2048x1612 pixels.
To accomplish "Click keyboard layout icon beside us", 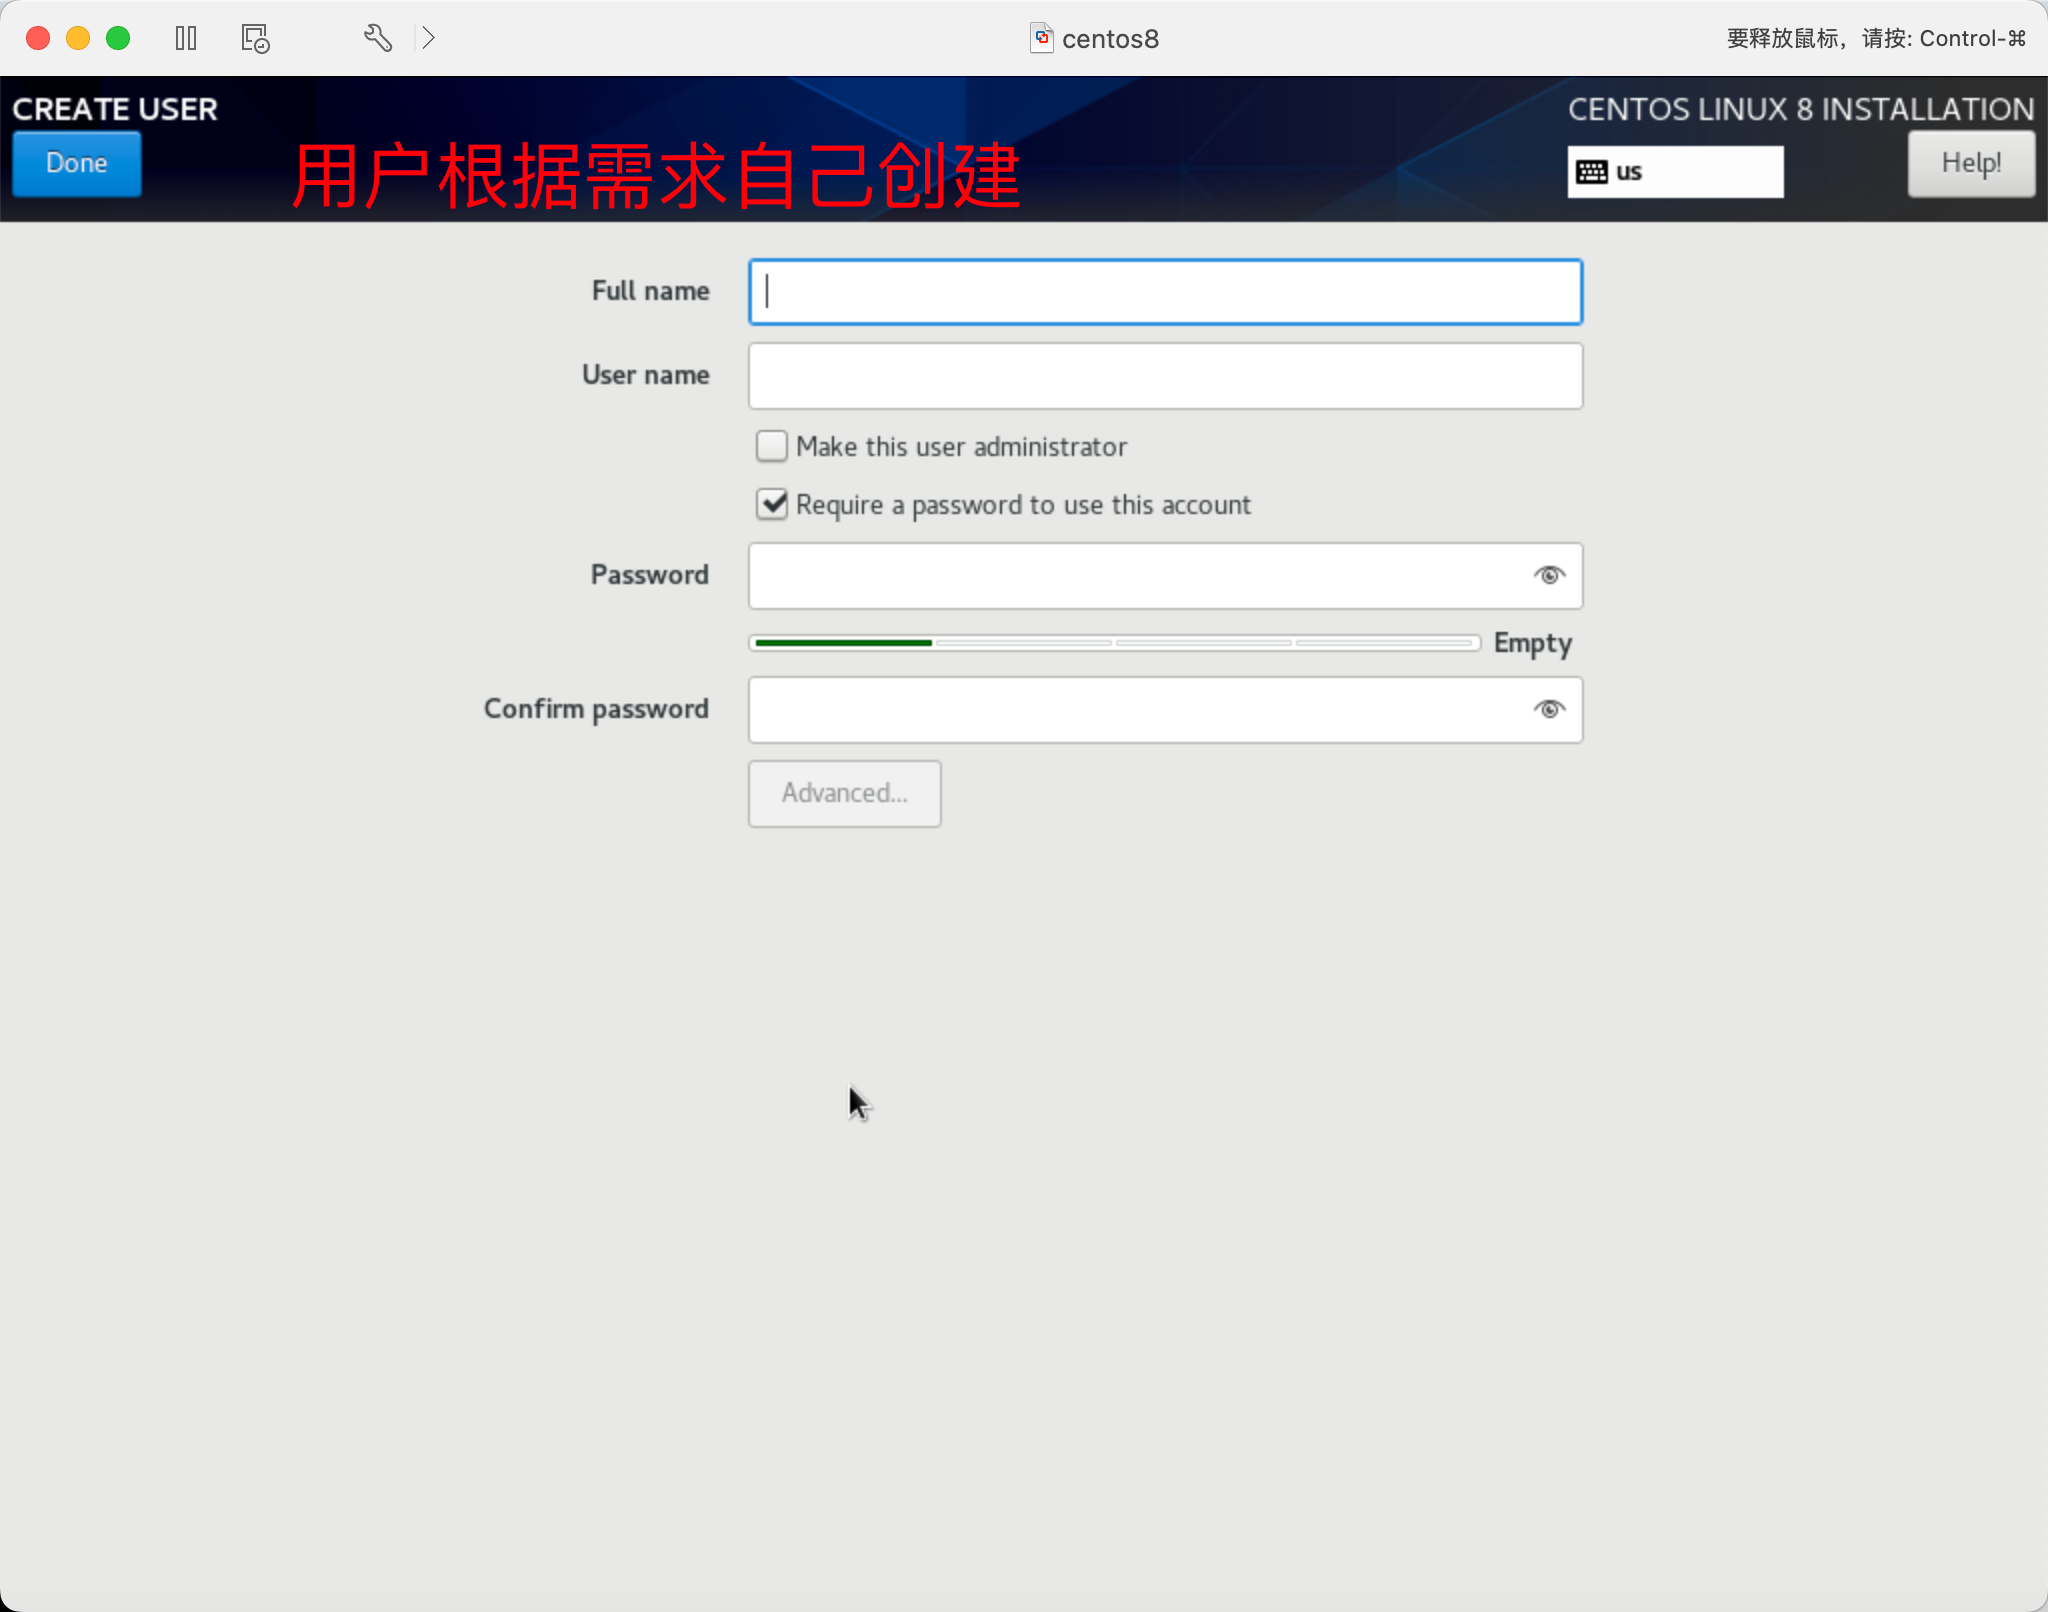I will pos(1591,172).
